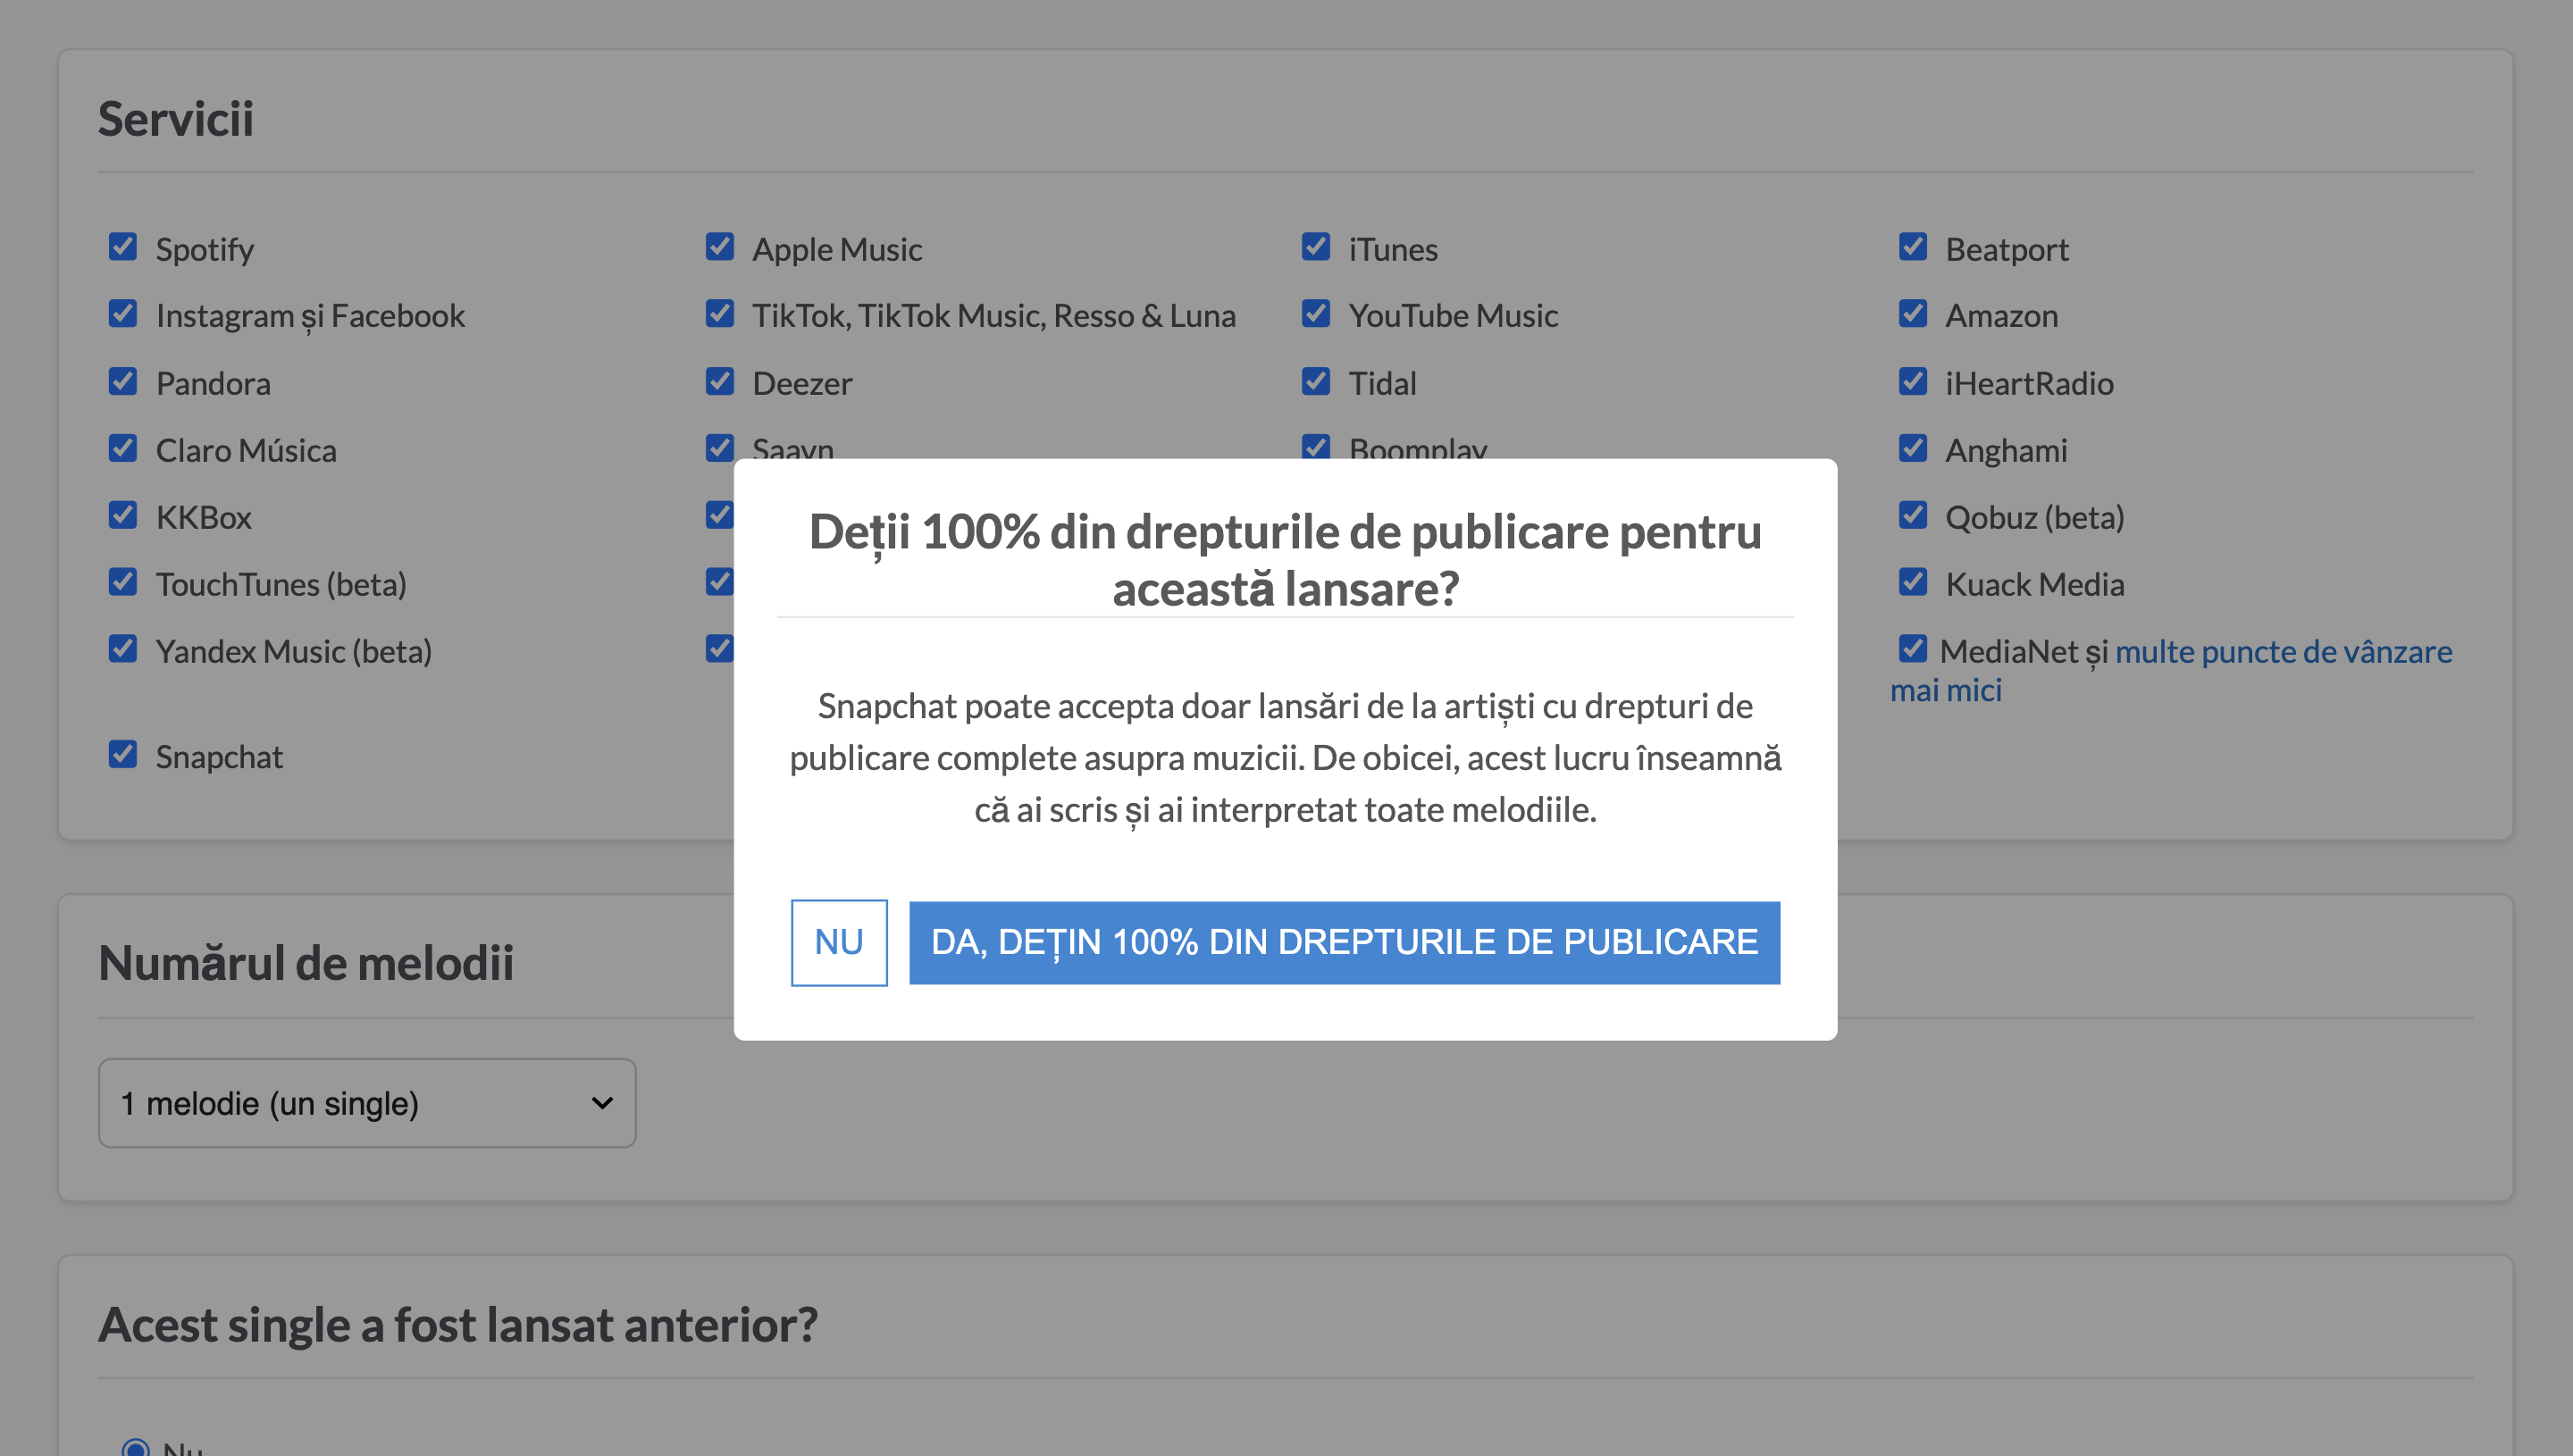Uncheck TikTok, TikTok Music, Resso & Luna
The width and height of the screenshot is (2573, 1456).
coord(720,314)
